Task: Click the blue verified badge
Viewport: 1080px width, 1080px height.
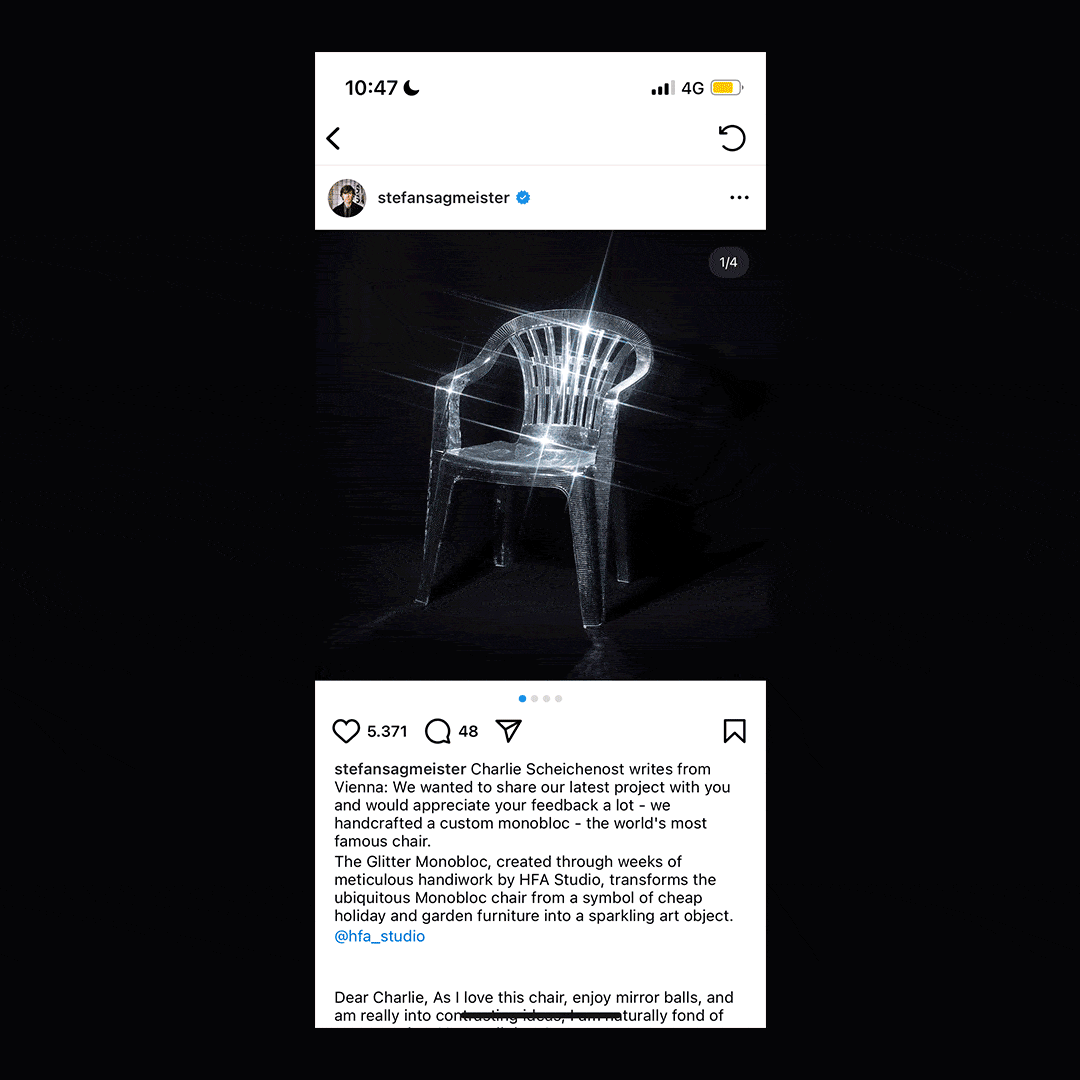Action: pos(523,198)
